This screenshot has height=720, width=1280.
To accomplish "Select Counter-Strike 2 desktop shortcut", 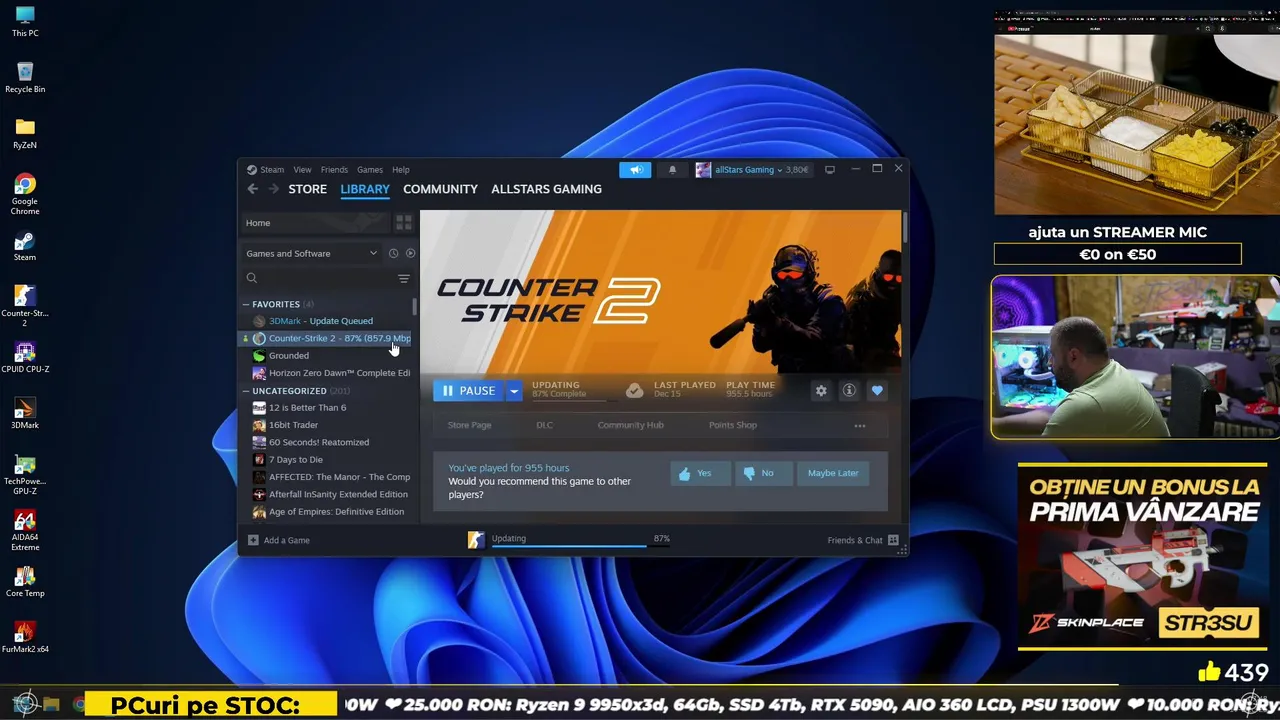I will [25, 305].
